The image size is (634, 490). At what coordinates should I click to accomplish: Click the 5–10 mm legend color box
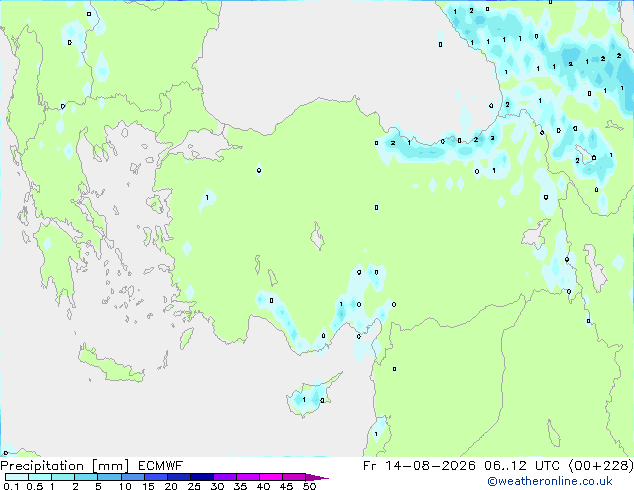(x=109, y=477)
